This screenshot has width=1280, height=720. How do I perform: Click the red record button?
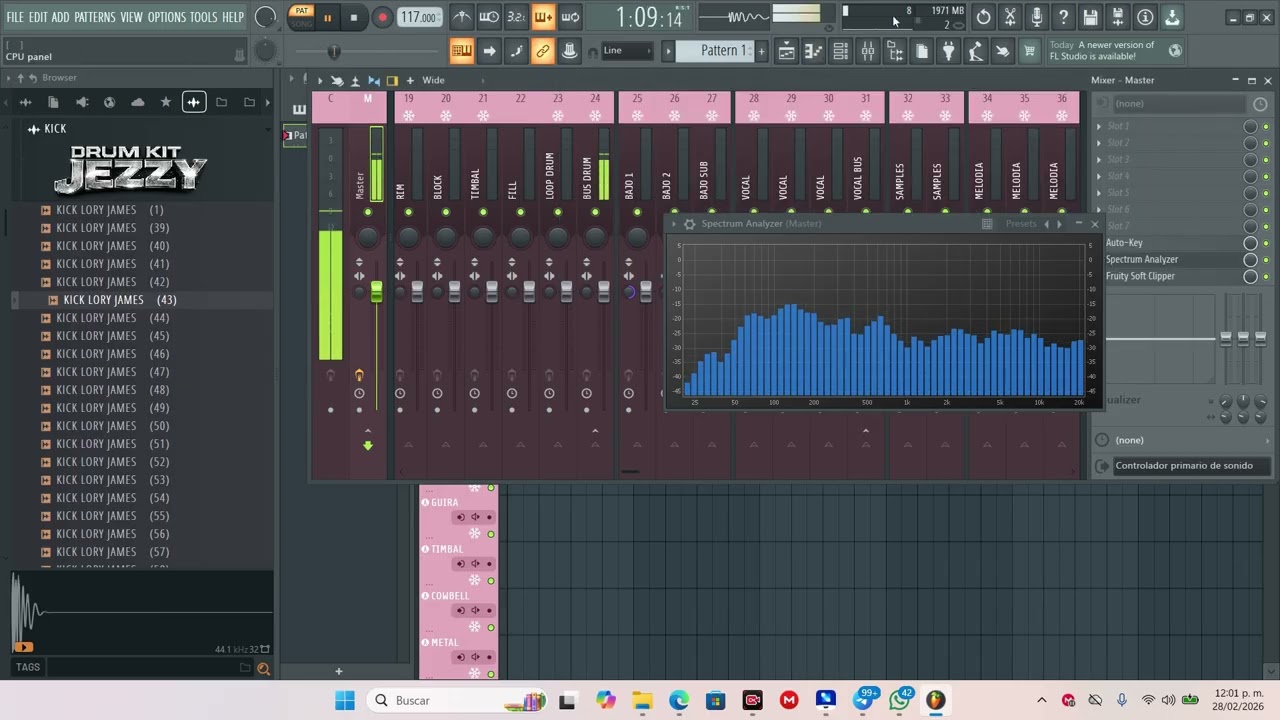(382, 17)
